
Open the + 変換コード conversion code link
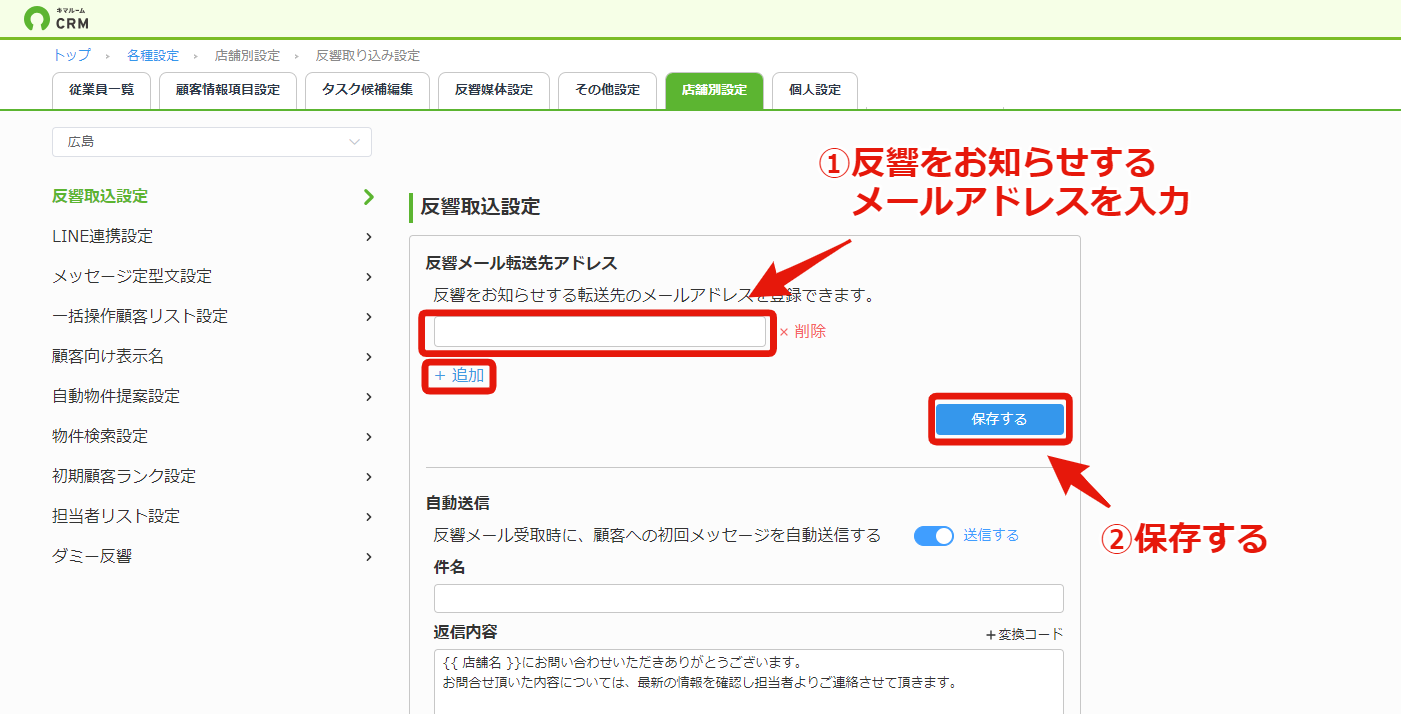click(1024, 634)
